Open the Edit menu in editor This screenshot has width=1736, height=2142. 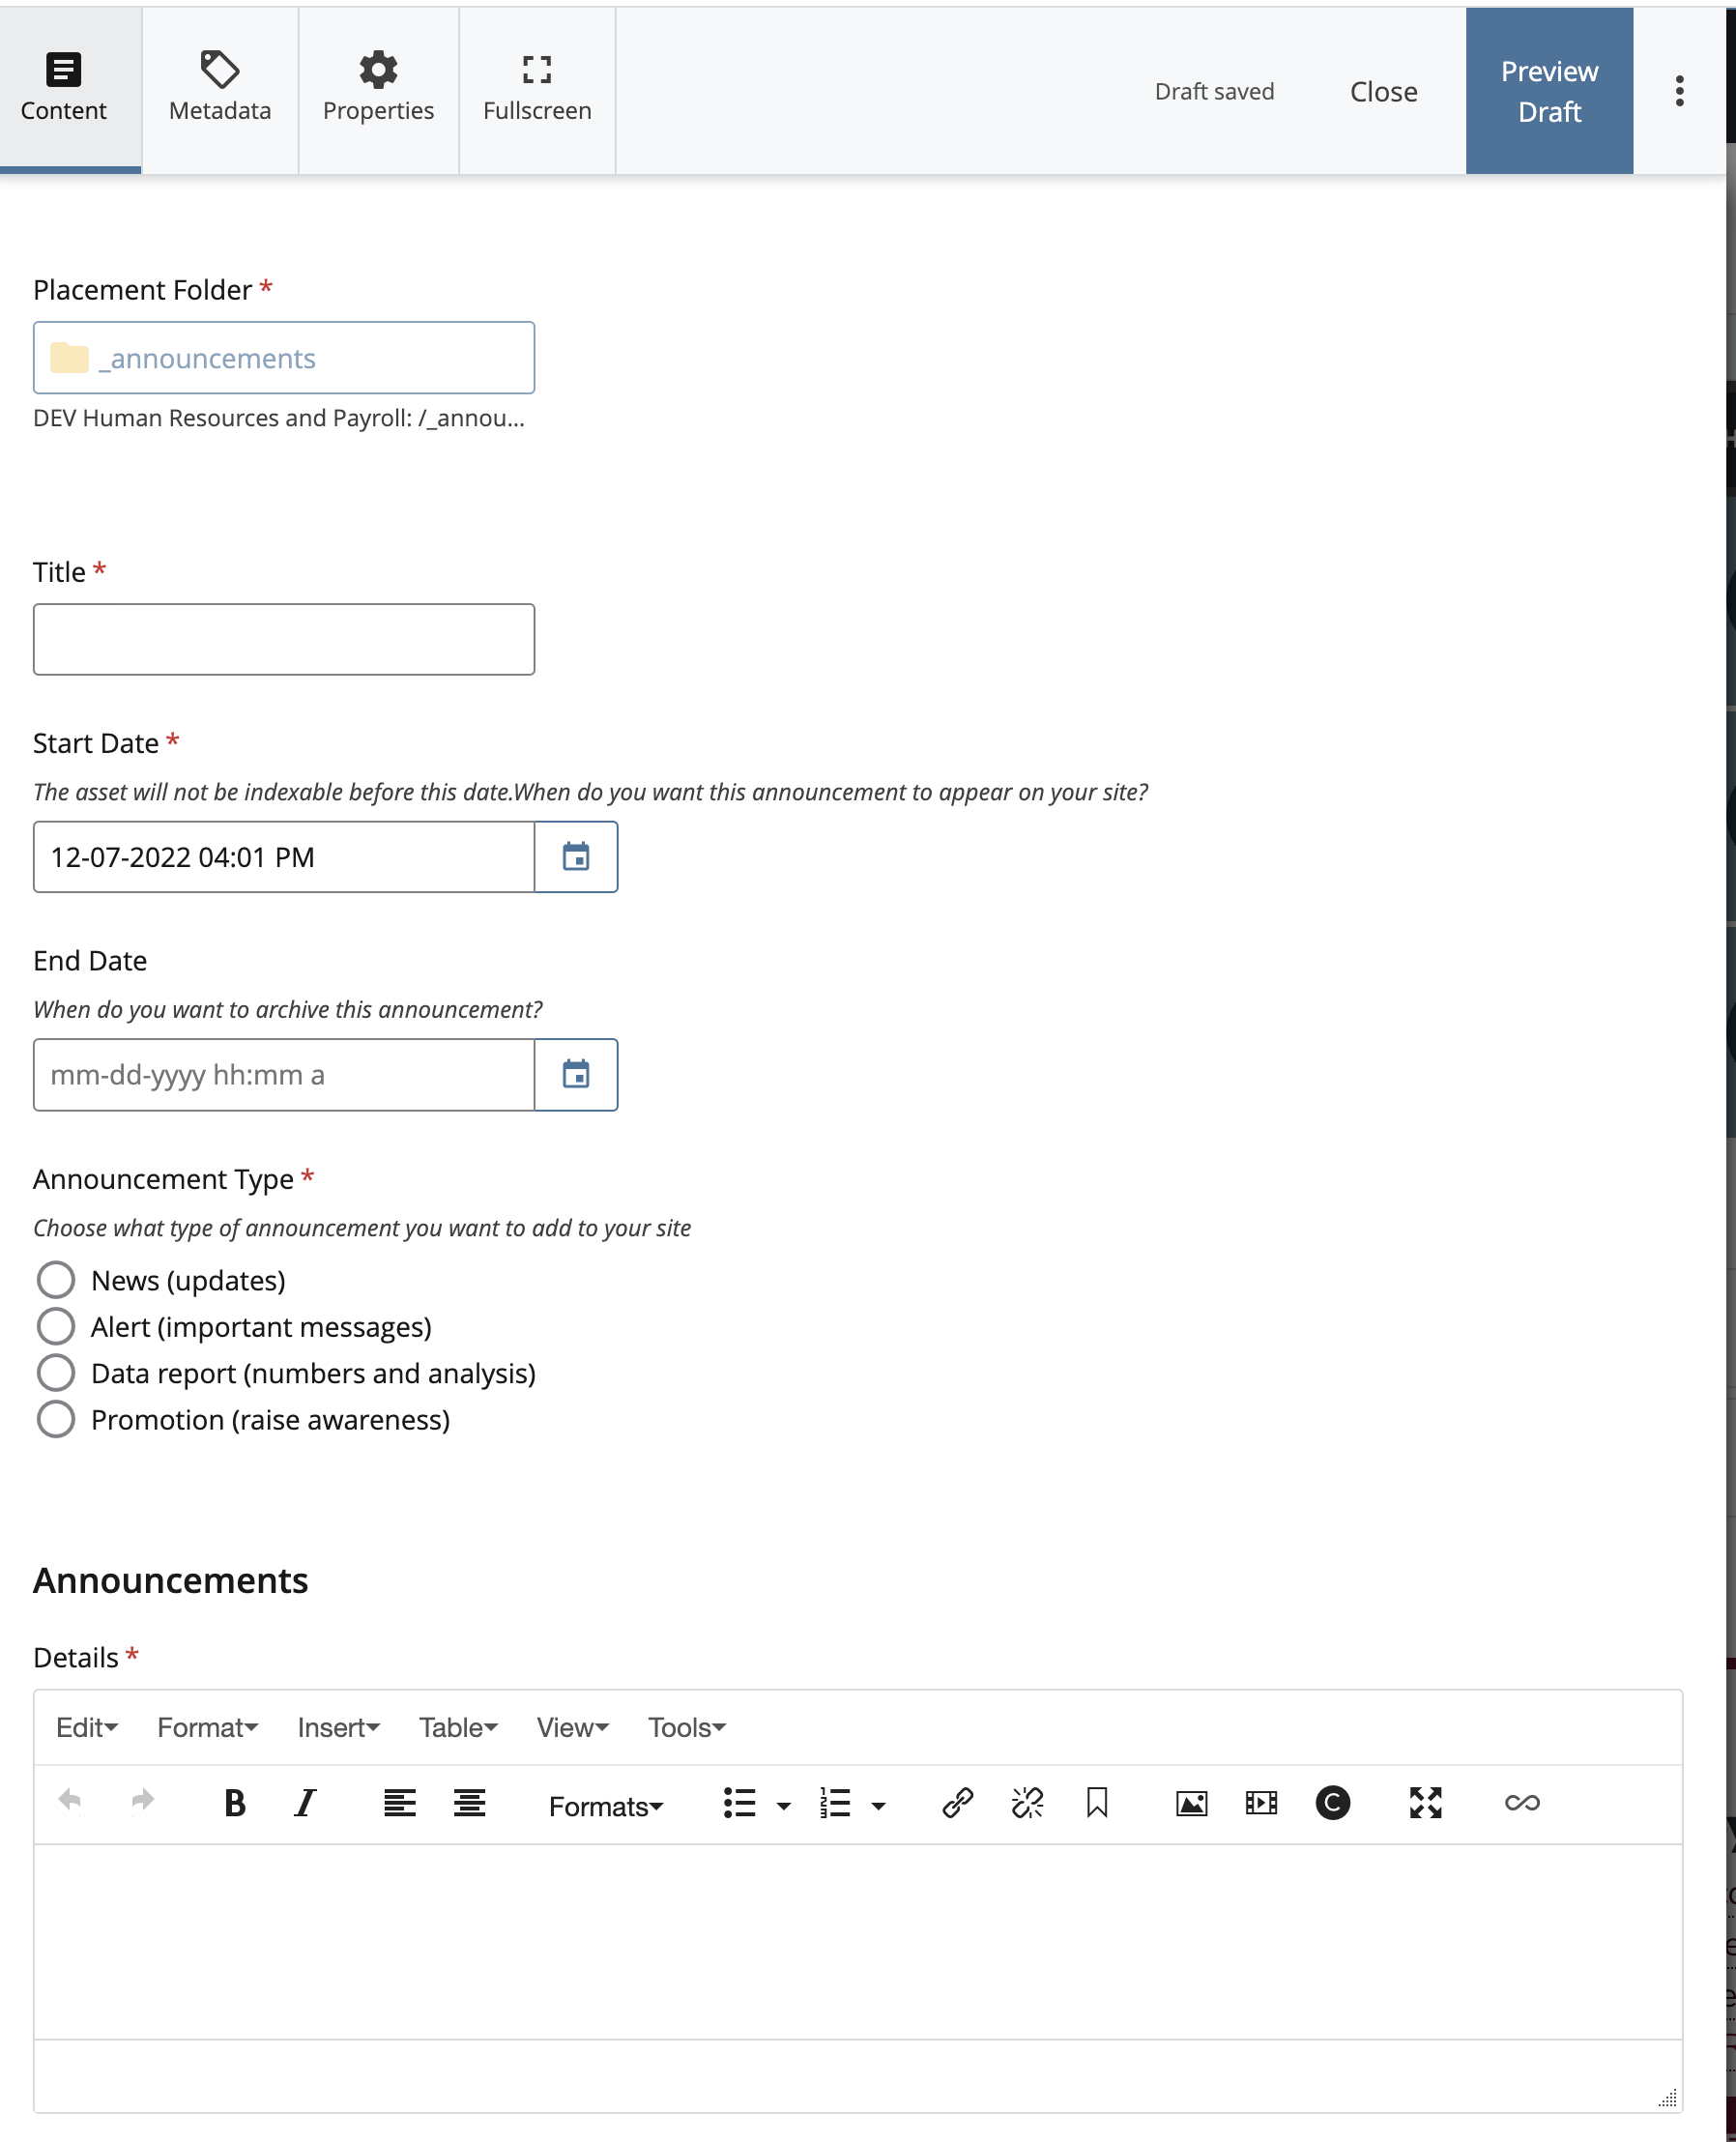coord(87,1727)
